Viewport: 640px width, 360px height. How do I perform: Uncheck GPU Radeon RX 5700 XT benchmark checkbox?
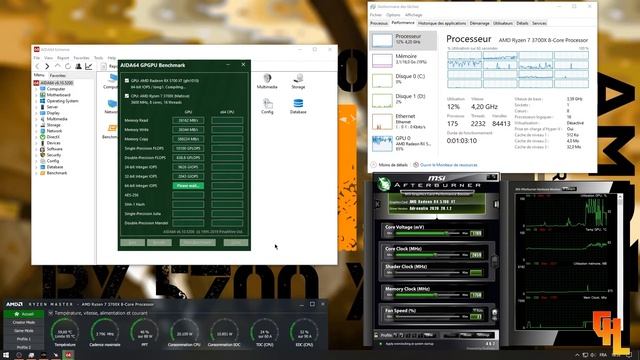pyautogui.click(x=127, y=81)
